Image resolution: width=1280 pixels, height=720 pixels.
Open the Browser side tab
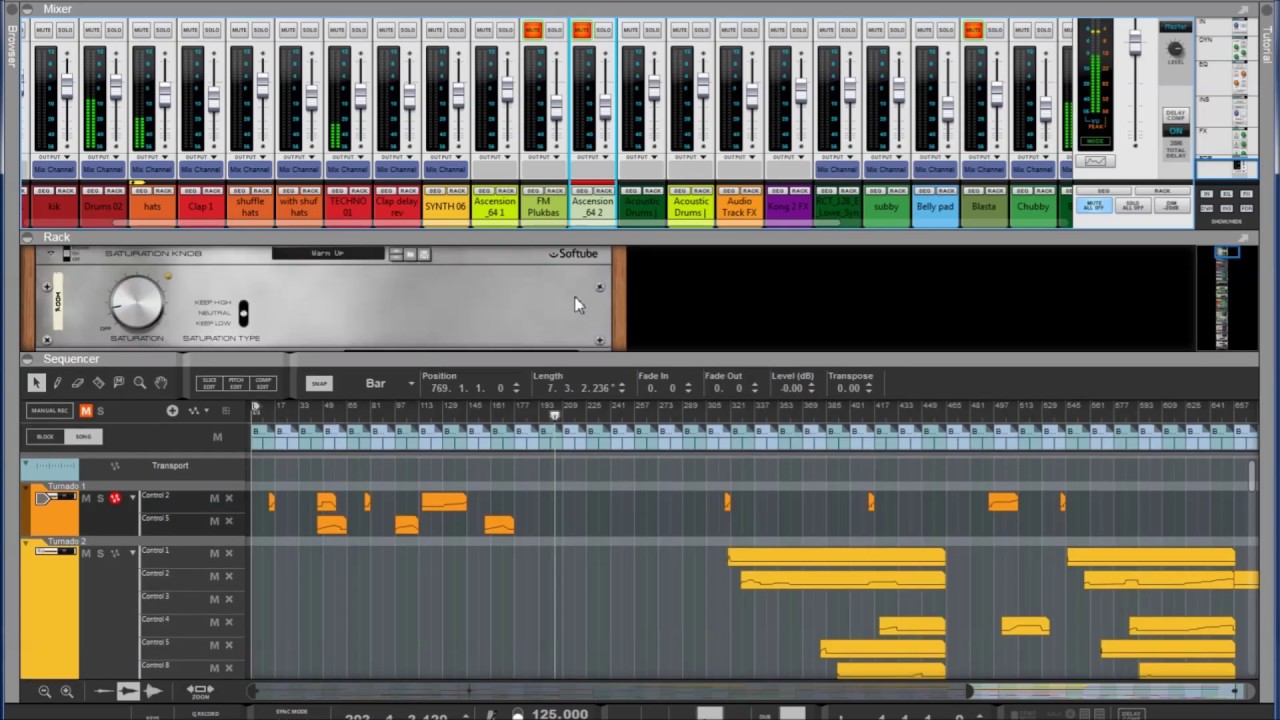pyautogui.click(x=11, y=45)
